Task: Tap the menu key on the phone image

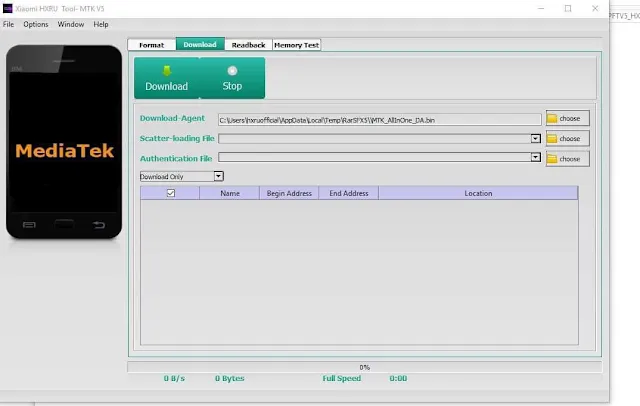Action: coord(29,224)
